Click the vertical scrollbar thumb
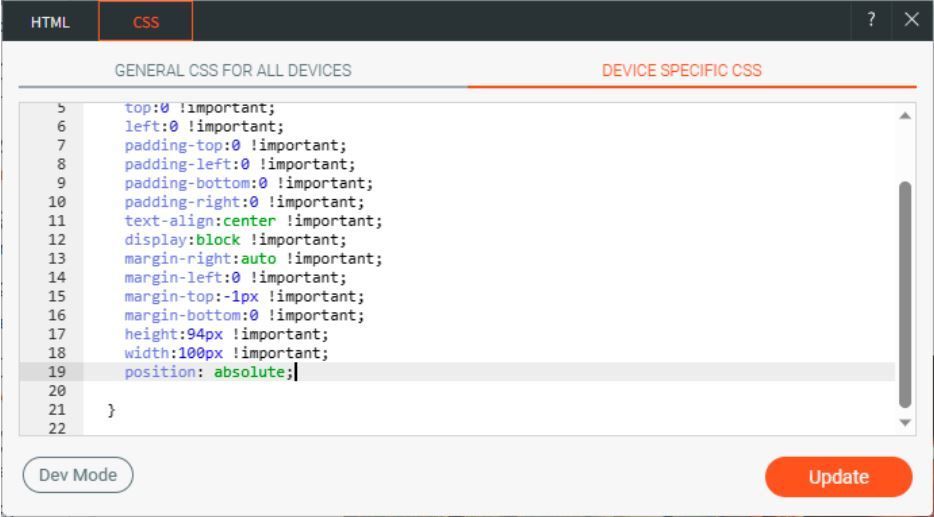This screenshot has height=517, width=934. coord(905,295)
